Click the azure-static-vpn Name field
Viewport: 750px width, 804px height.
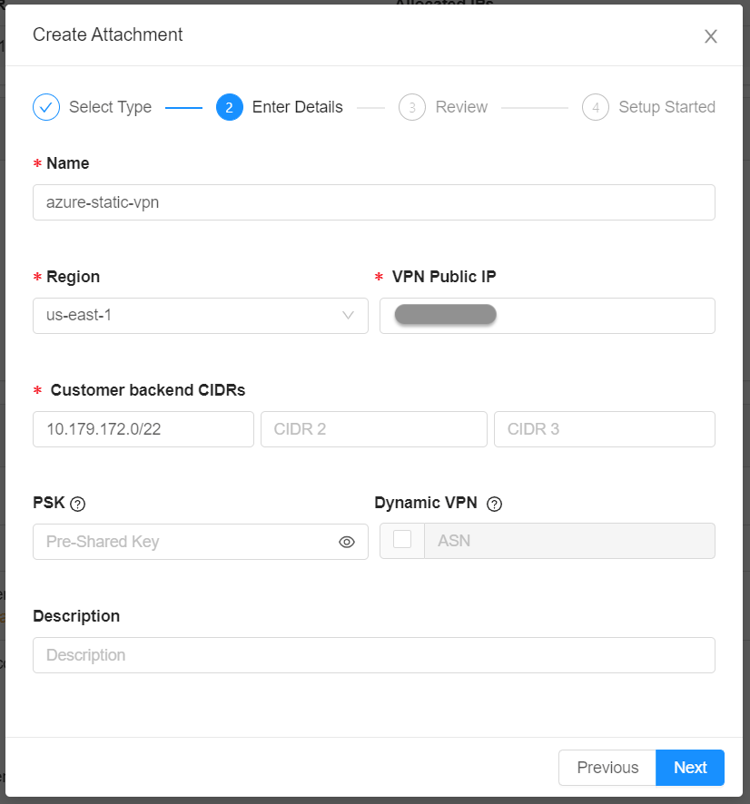(x=374, y=202)
